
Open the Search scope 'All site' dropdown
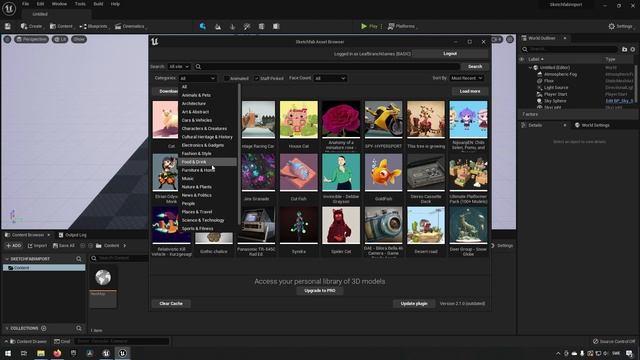179,67
